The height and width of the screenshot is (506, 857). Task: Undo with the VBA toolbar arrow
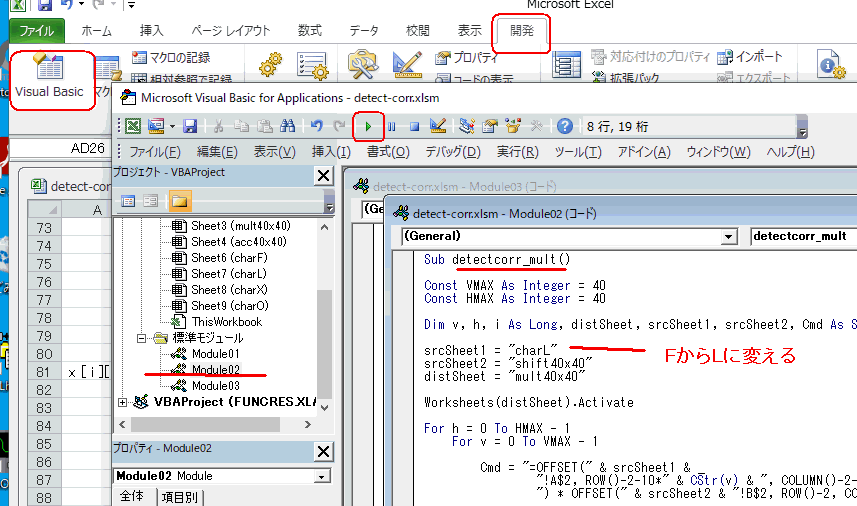click(316, 126)
